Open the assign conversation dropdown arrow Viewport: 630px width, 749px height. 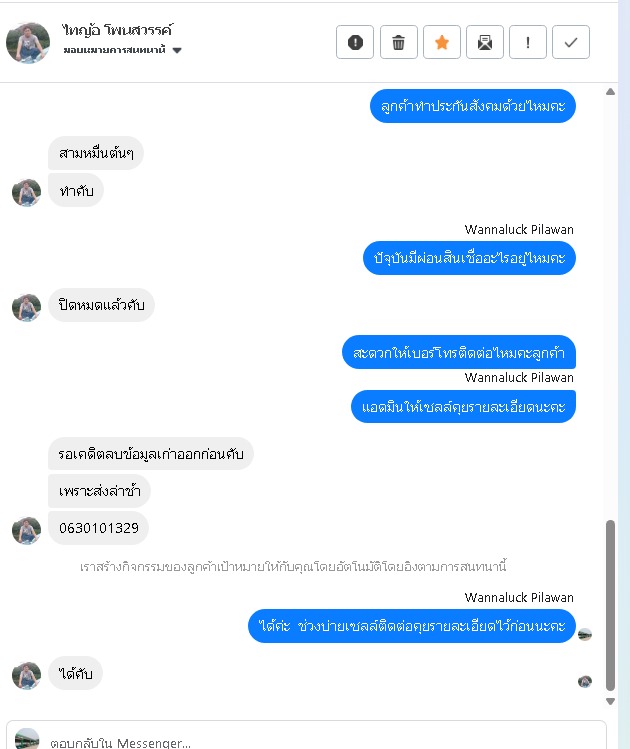coord(177,50)
